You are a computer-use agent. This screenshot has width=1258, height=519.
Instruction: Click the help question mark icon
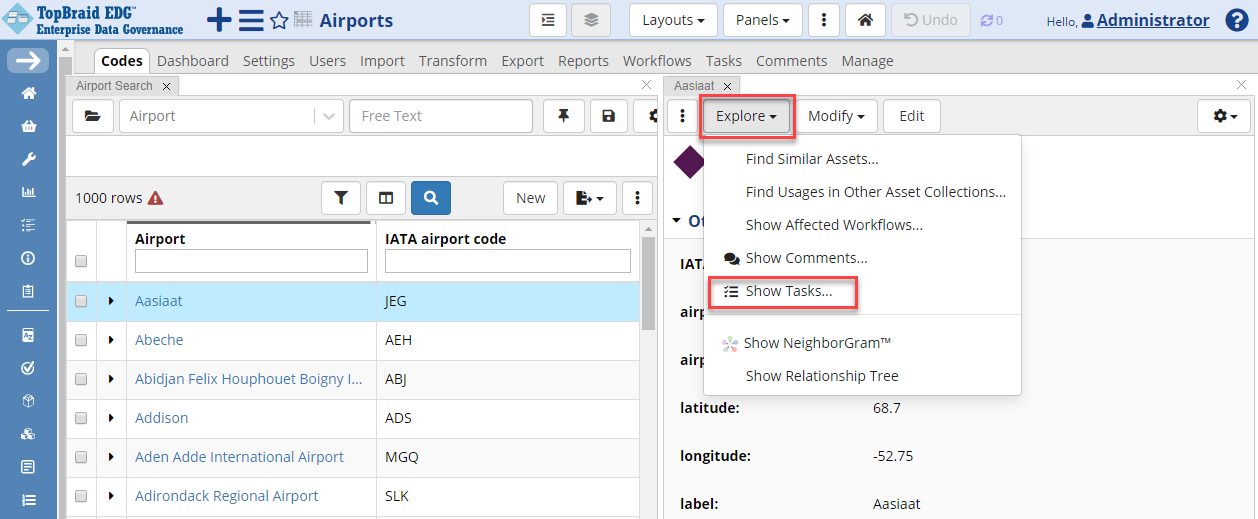point(1236,20)
